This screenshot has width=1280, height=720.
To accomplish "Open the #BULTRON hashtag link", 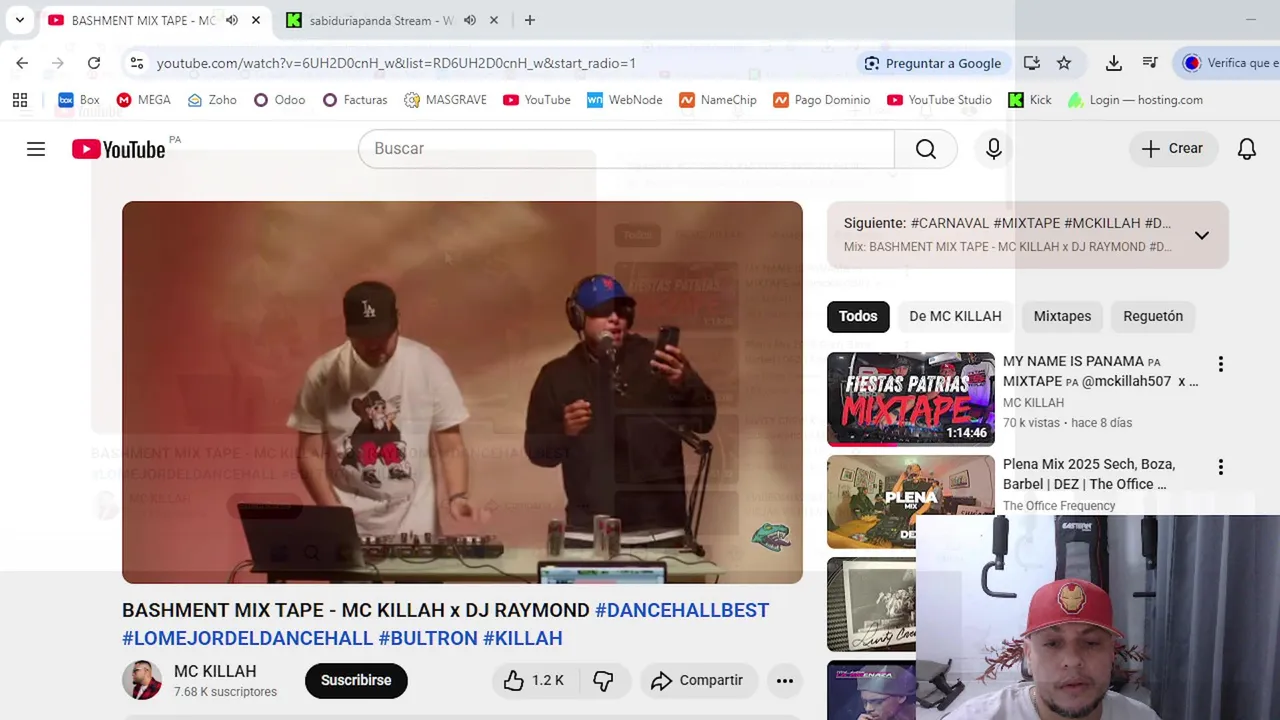I will [x=428, y=638].
